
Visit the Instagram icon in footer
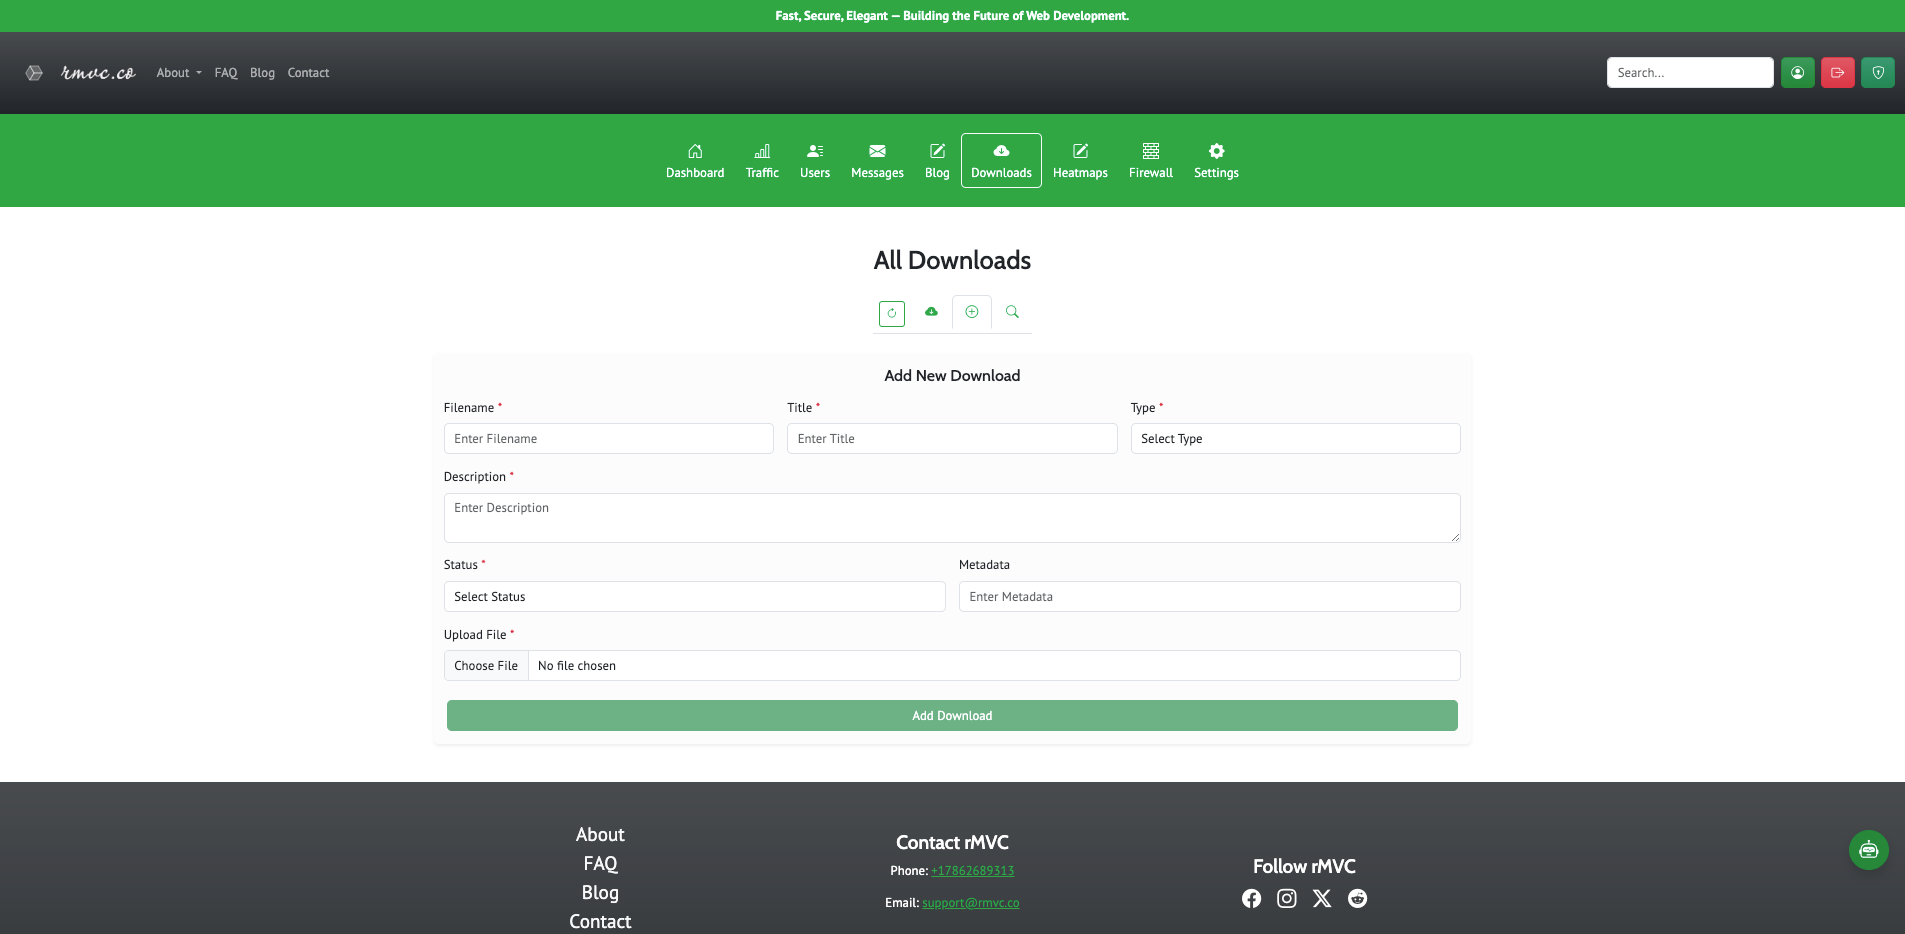click(1286, 898)
